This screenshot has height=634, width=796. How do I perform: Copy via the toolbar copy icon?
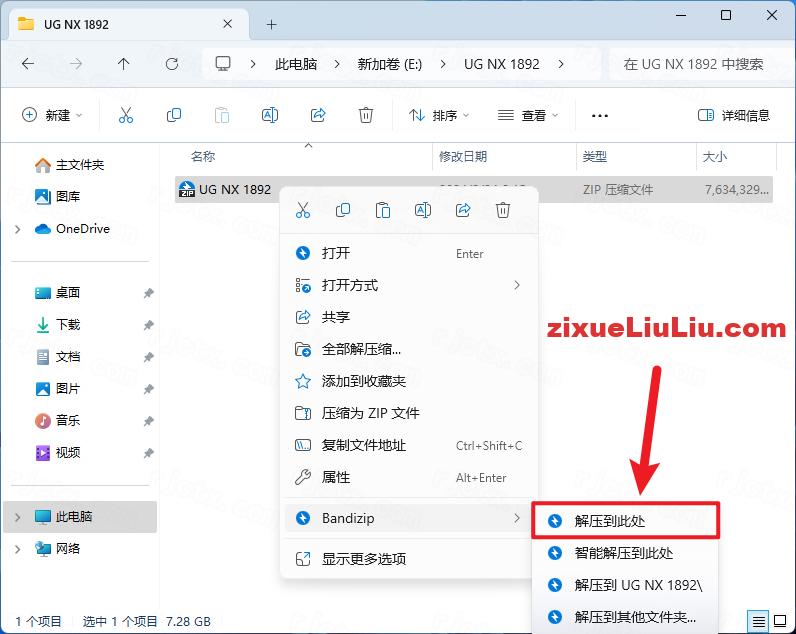[x=174, y=115]
